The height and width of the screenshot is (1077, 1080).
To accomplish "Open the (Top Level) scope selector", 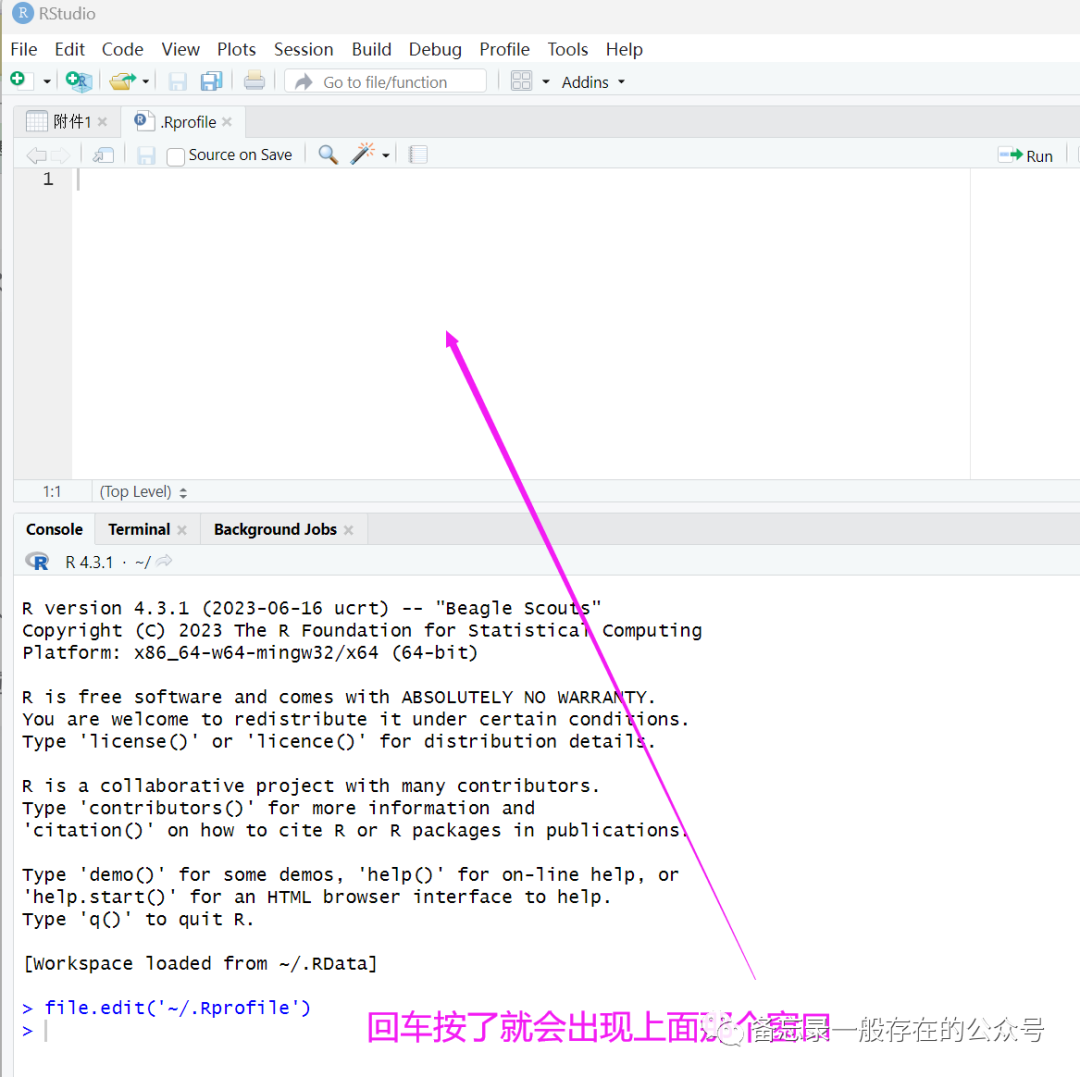I will coord(143,492).
